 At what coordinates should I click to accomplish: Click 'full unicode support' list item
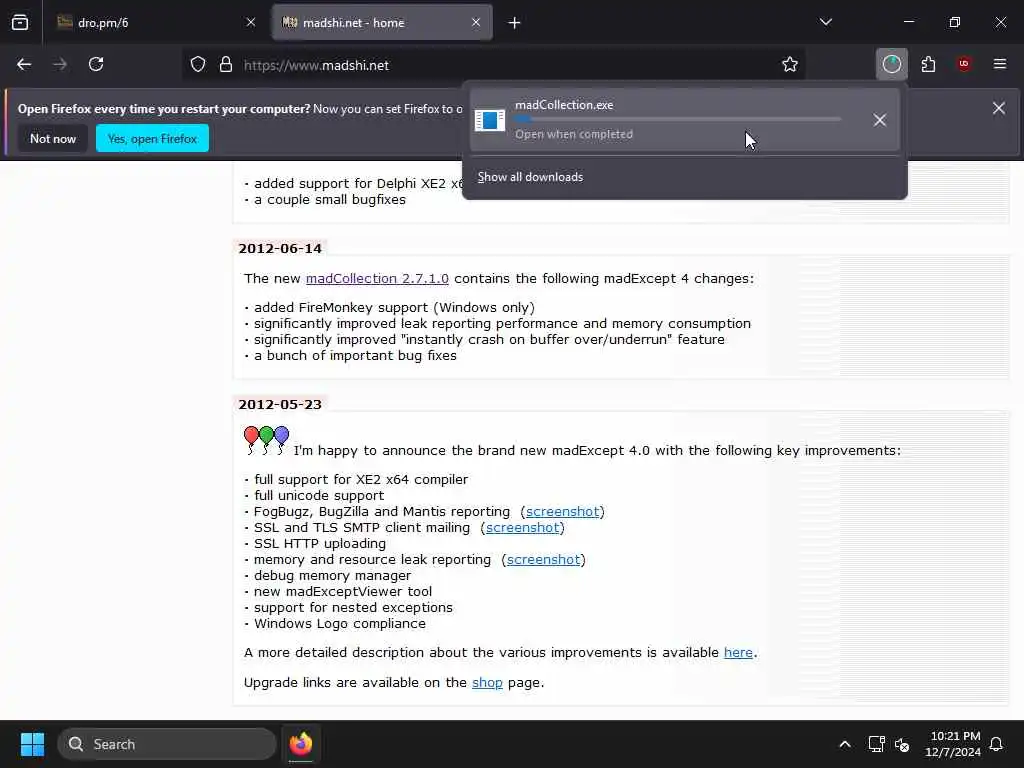point(319,496)
